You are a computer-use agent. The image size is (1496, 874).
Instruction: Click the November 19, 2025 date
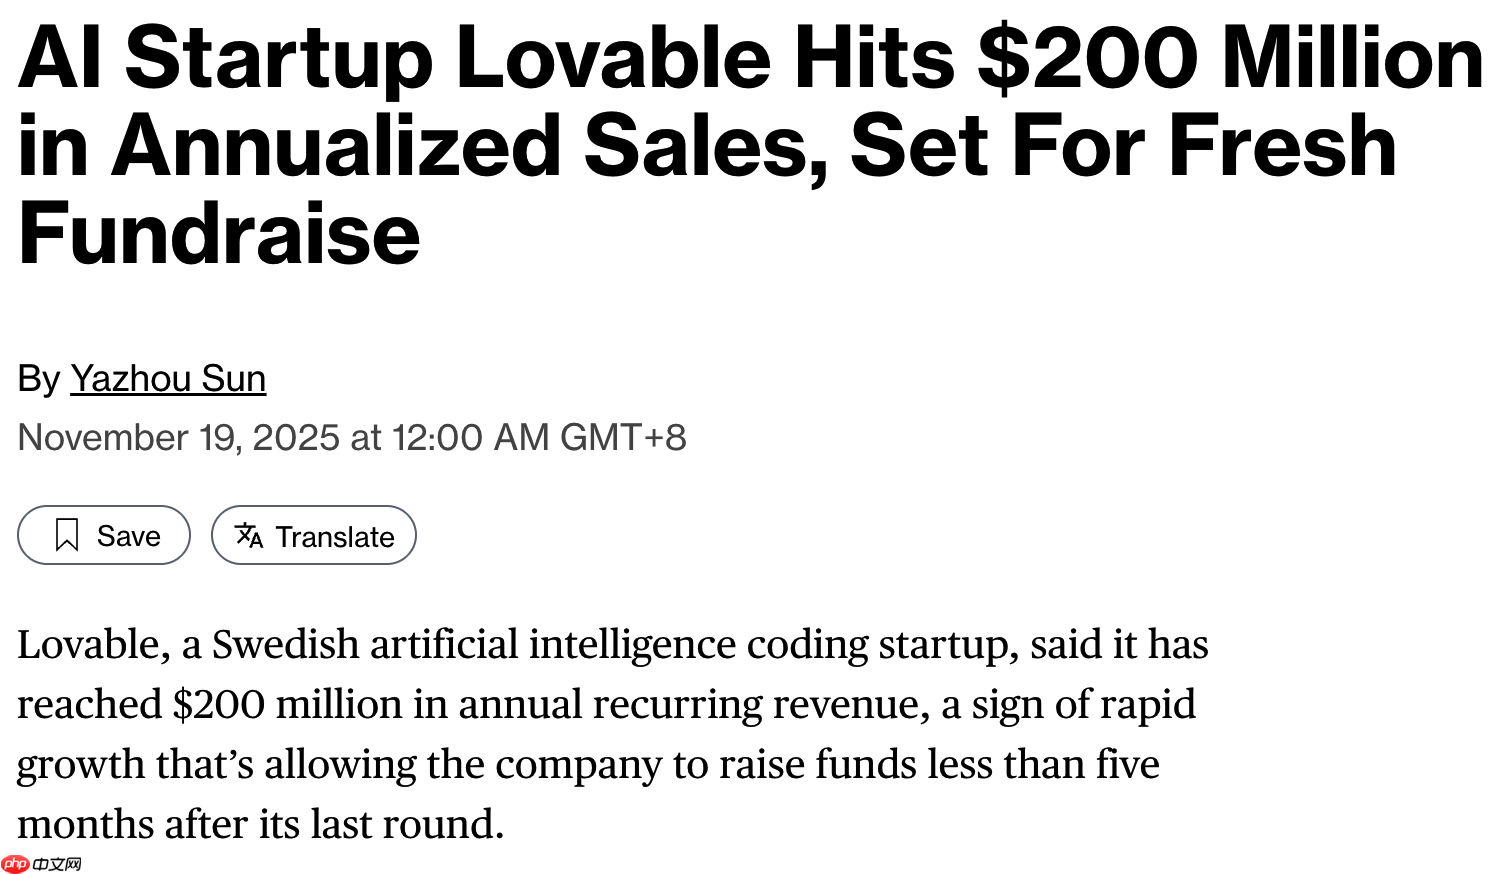[179, 438]
